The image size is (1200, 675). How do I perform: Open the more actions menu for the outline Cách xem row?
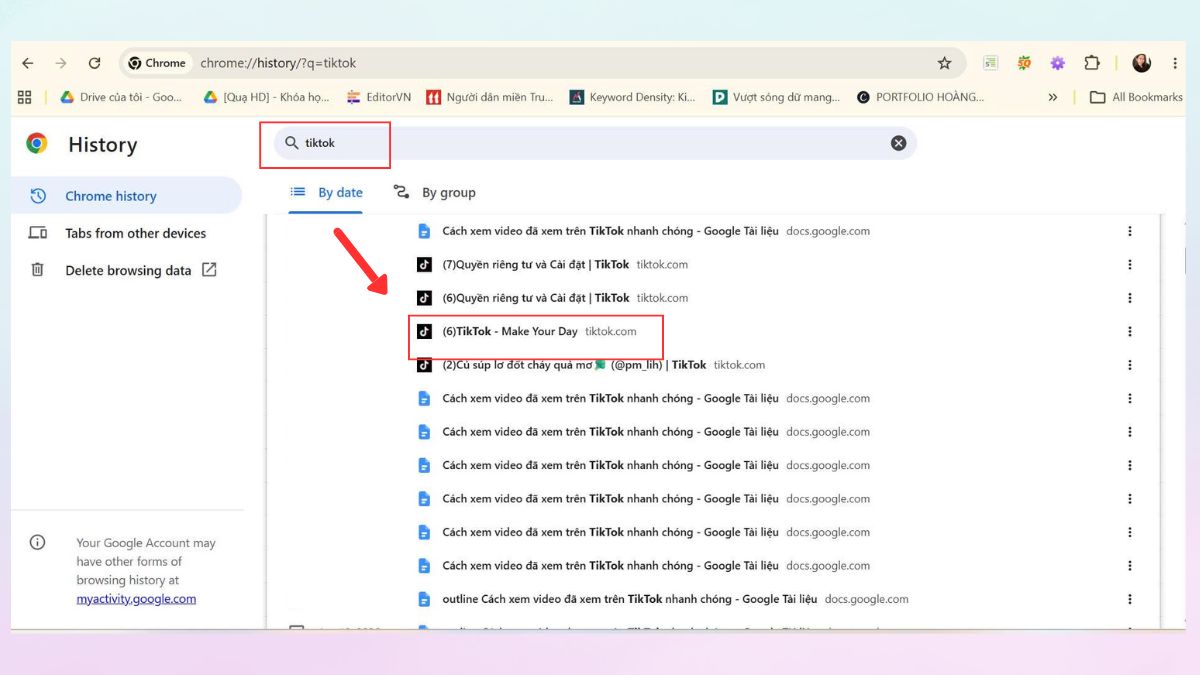[1130, 599]
